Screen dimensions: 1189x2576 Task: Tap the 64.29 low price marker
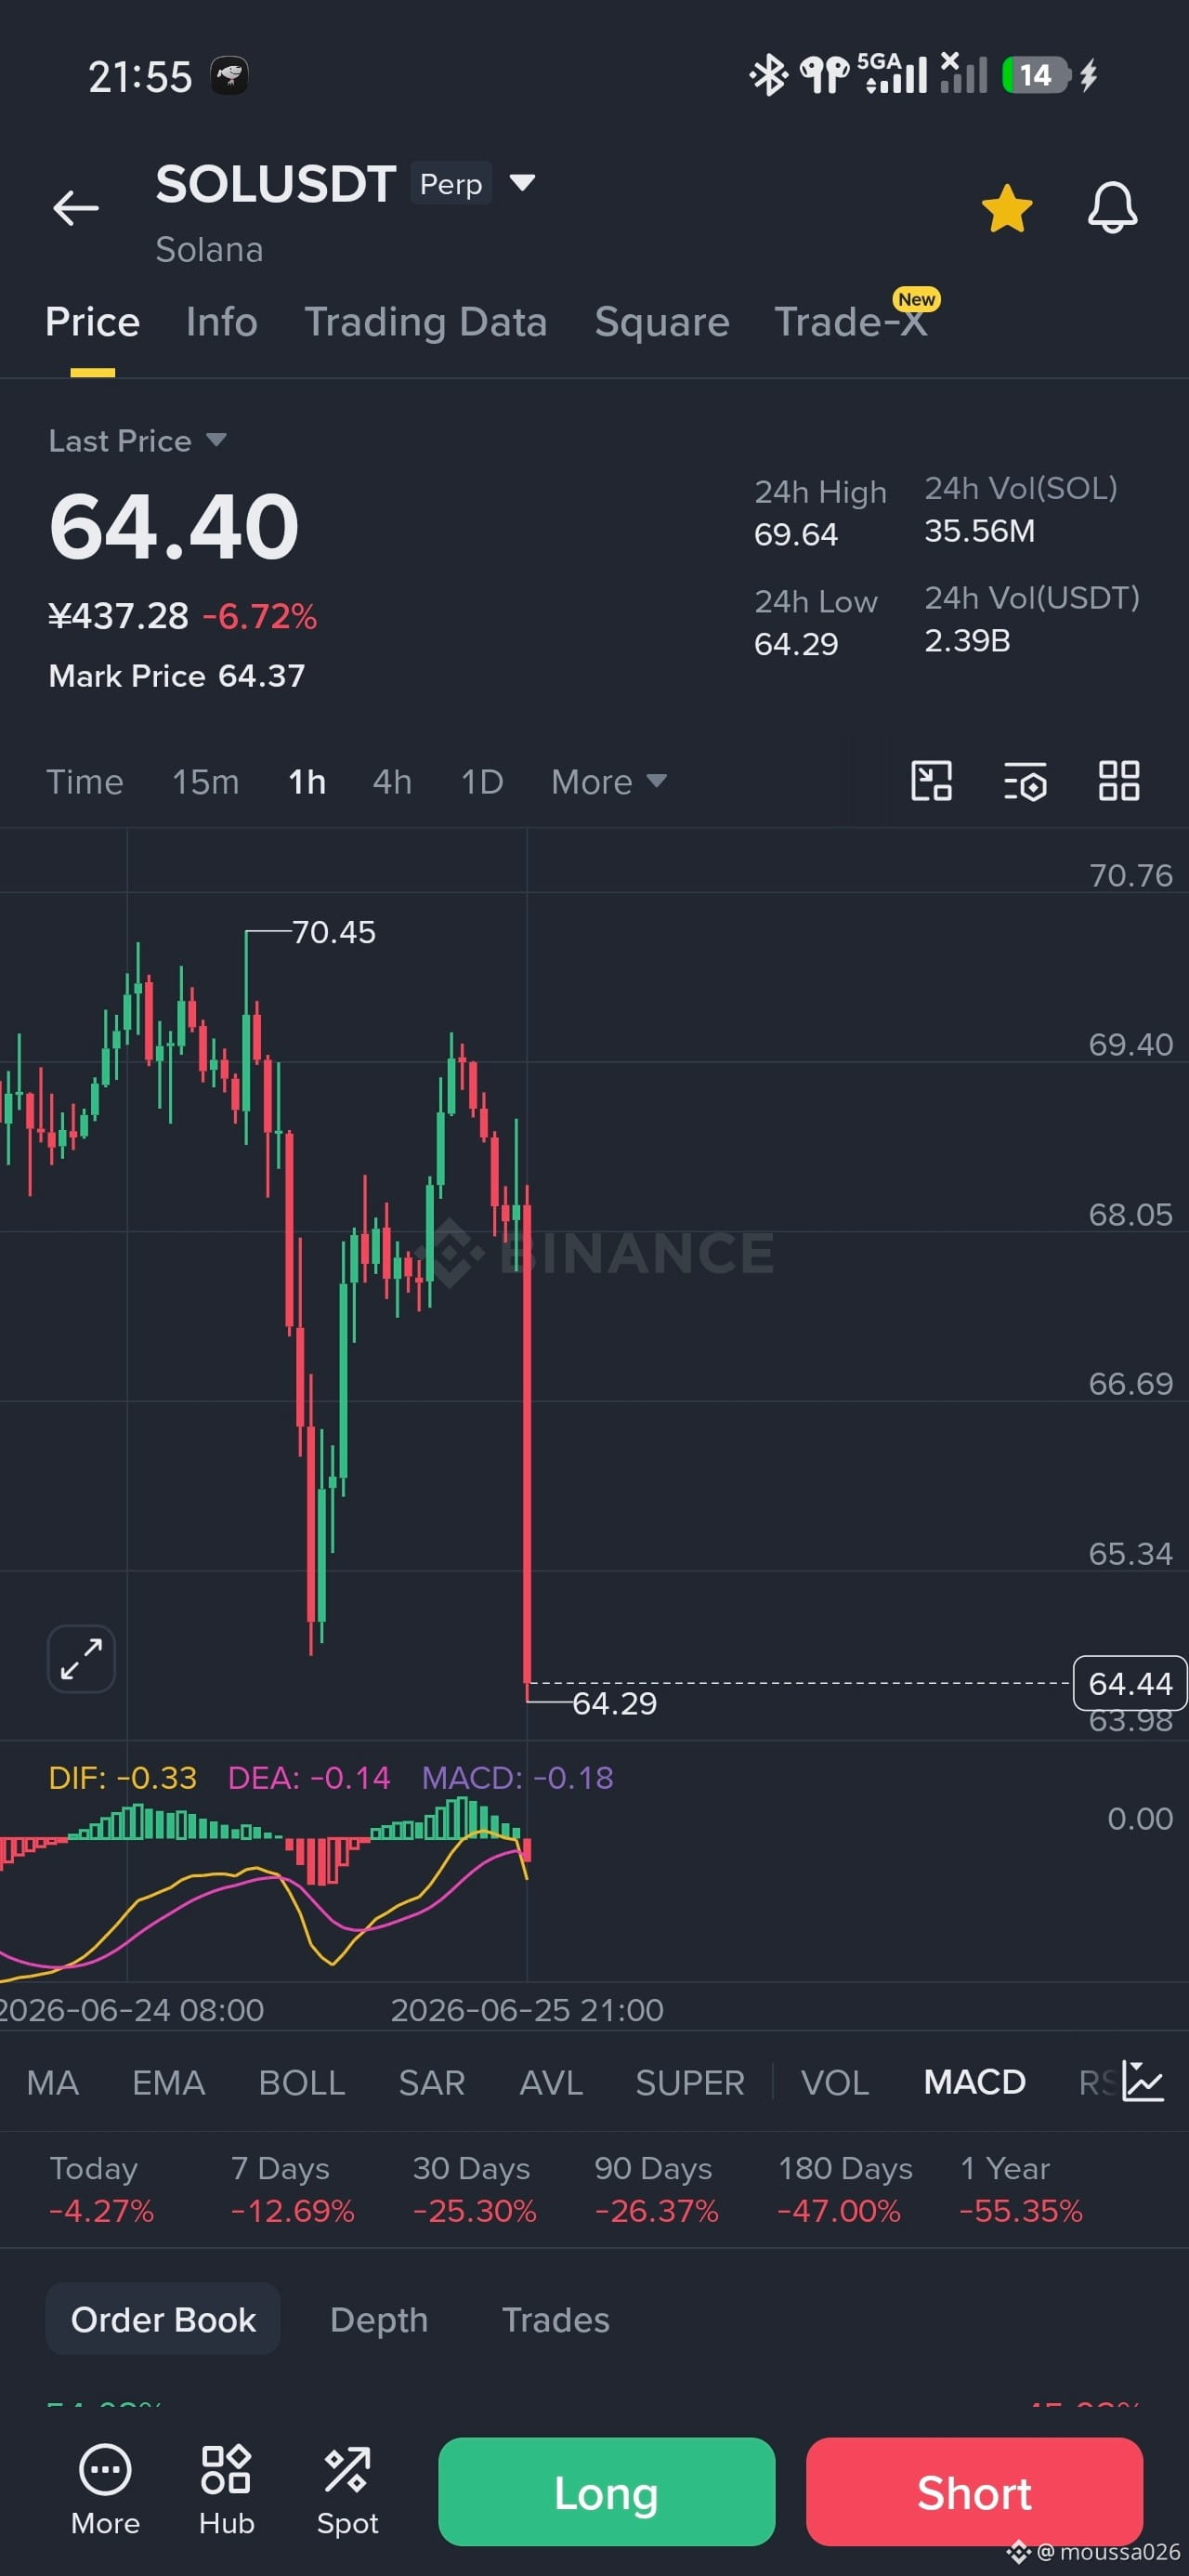(614, 1703)
